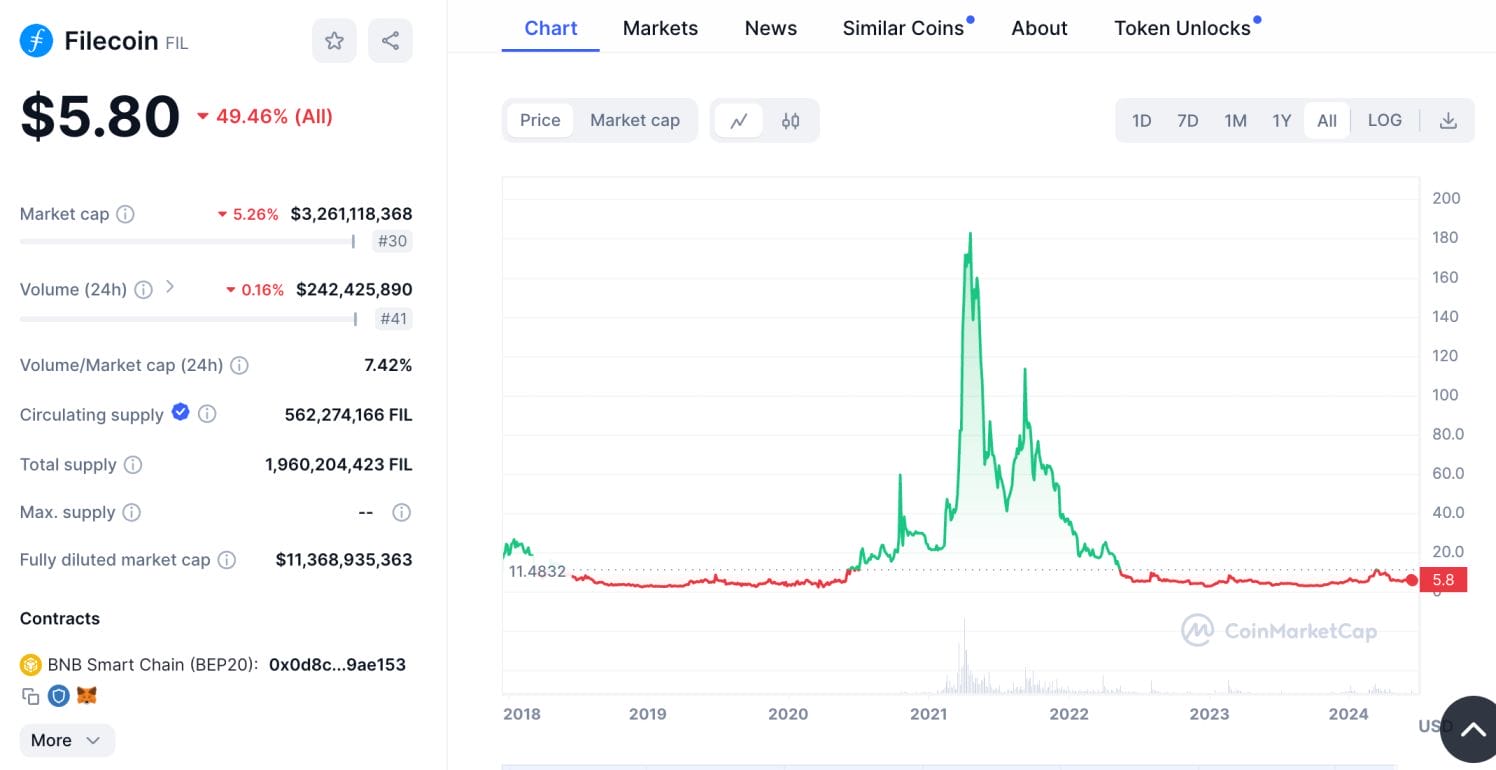Open the Markets tab
1496x770 pixels.
point(660,28)
